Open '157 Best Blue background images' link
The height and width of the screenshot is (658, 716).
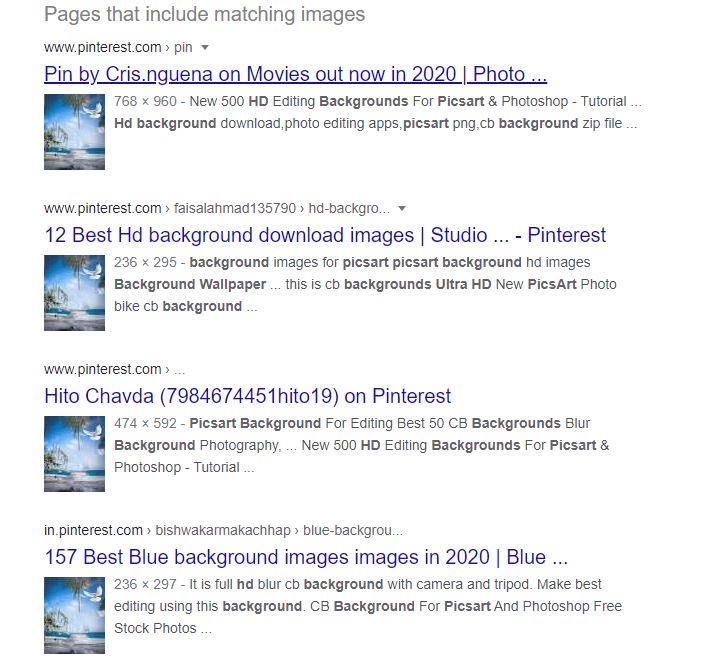(306, 557)
